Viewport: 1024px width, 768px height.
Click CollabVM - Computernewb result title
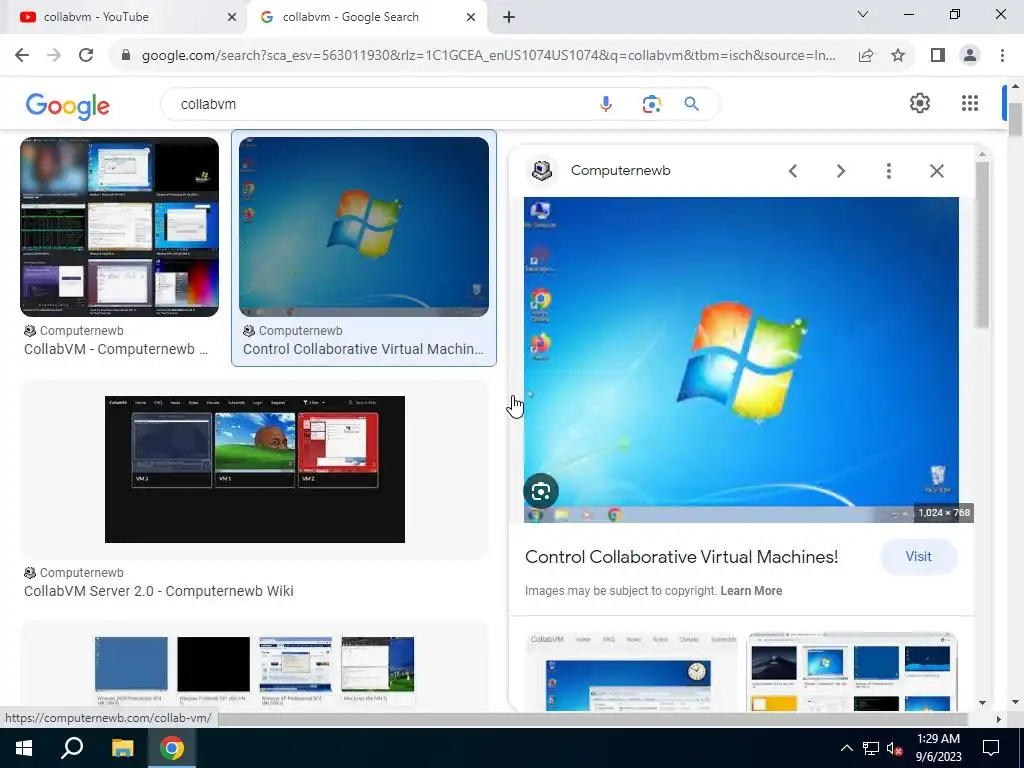click(x=116, y=349)
